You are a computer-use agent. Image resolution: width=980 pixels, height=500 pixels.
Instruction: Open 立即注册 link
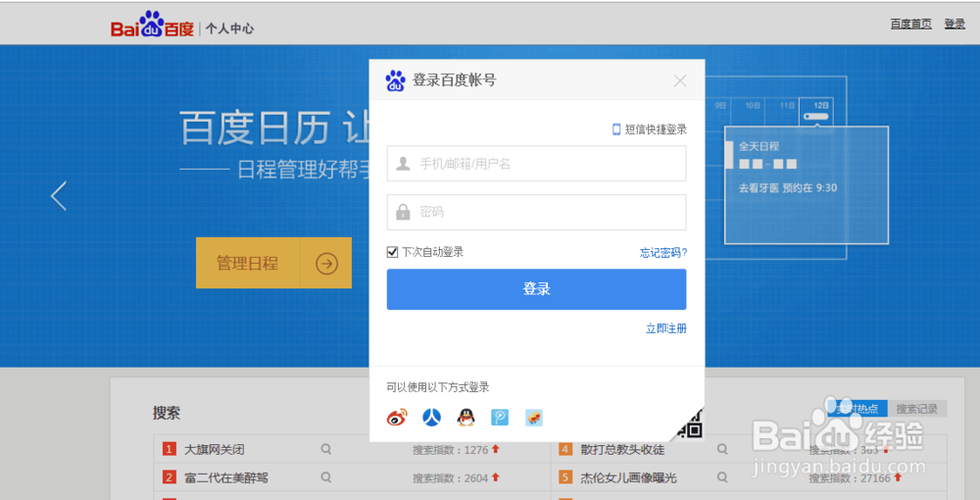pyautogui.click(x=666, y=328)
